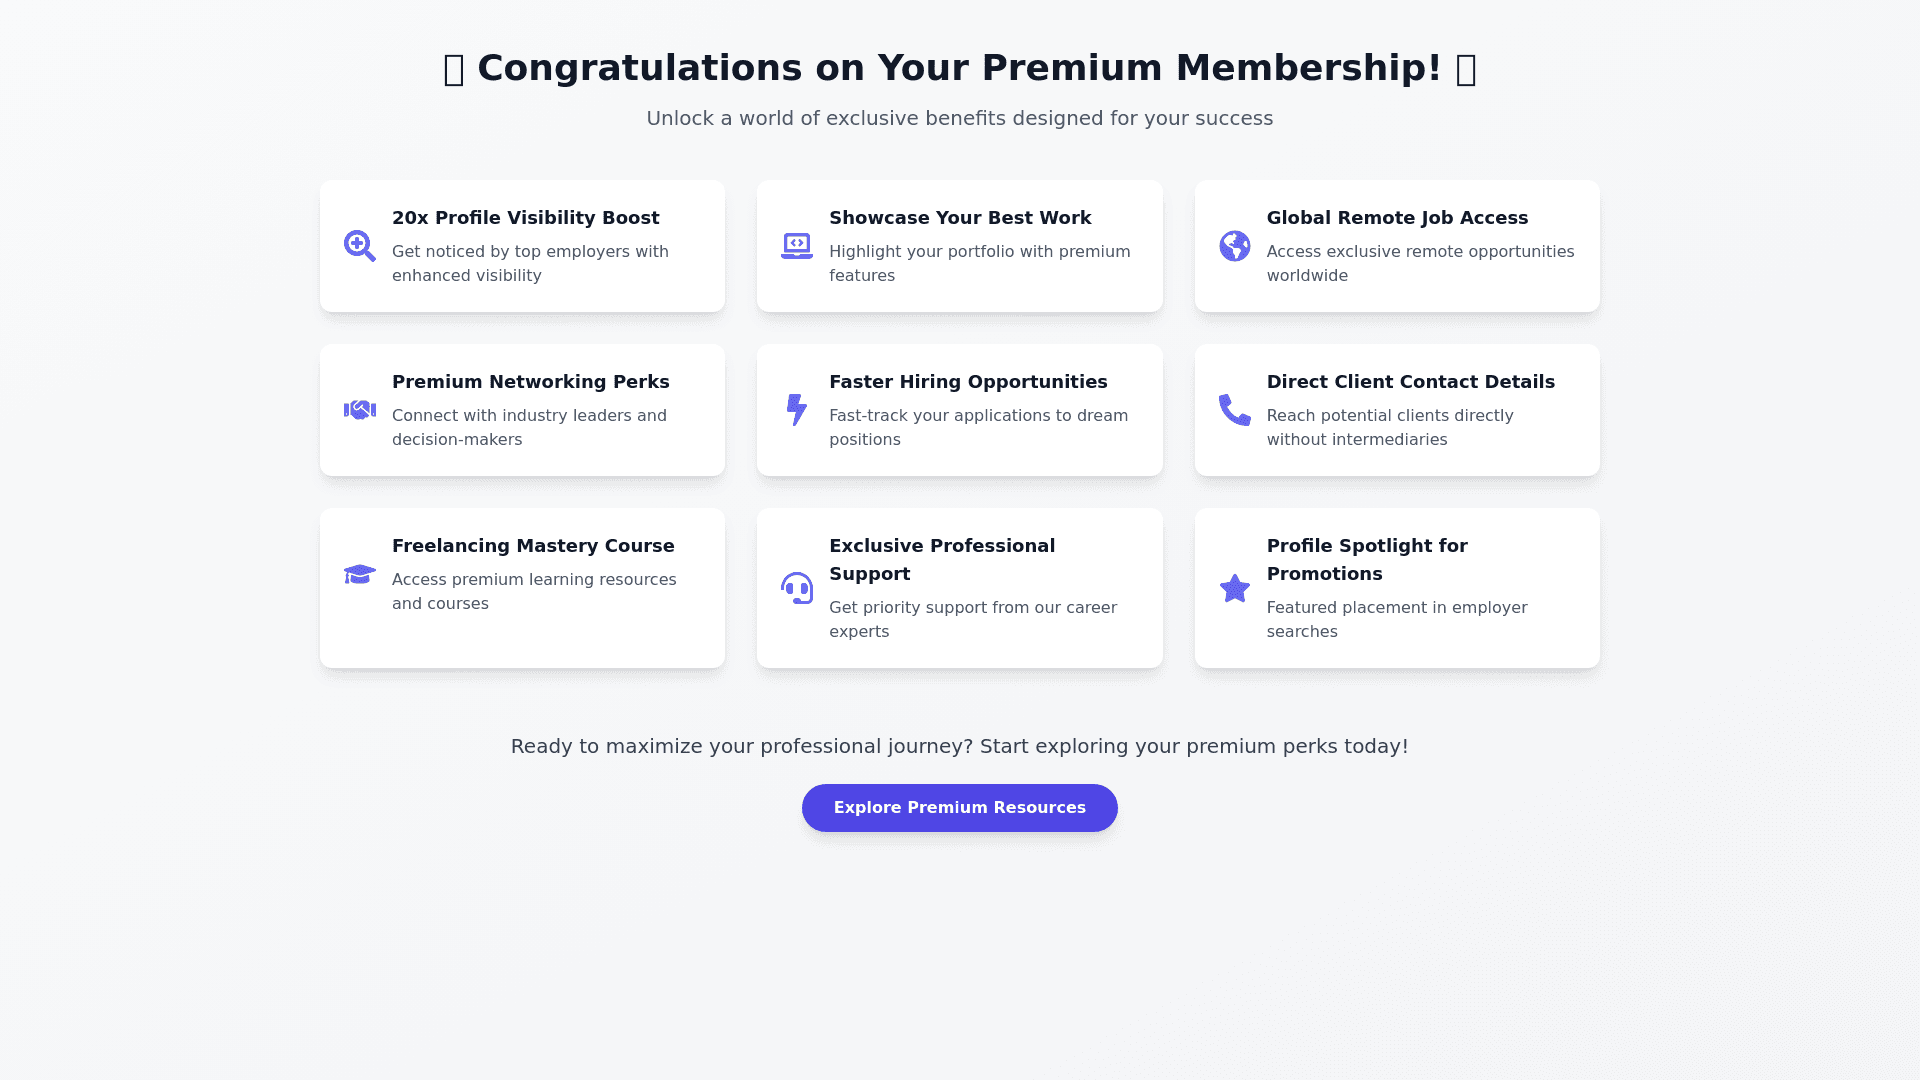Click the headset professional support icon
Screen dimensions: 1920x1080
[x=797, y=588]
